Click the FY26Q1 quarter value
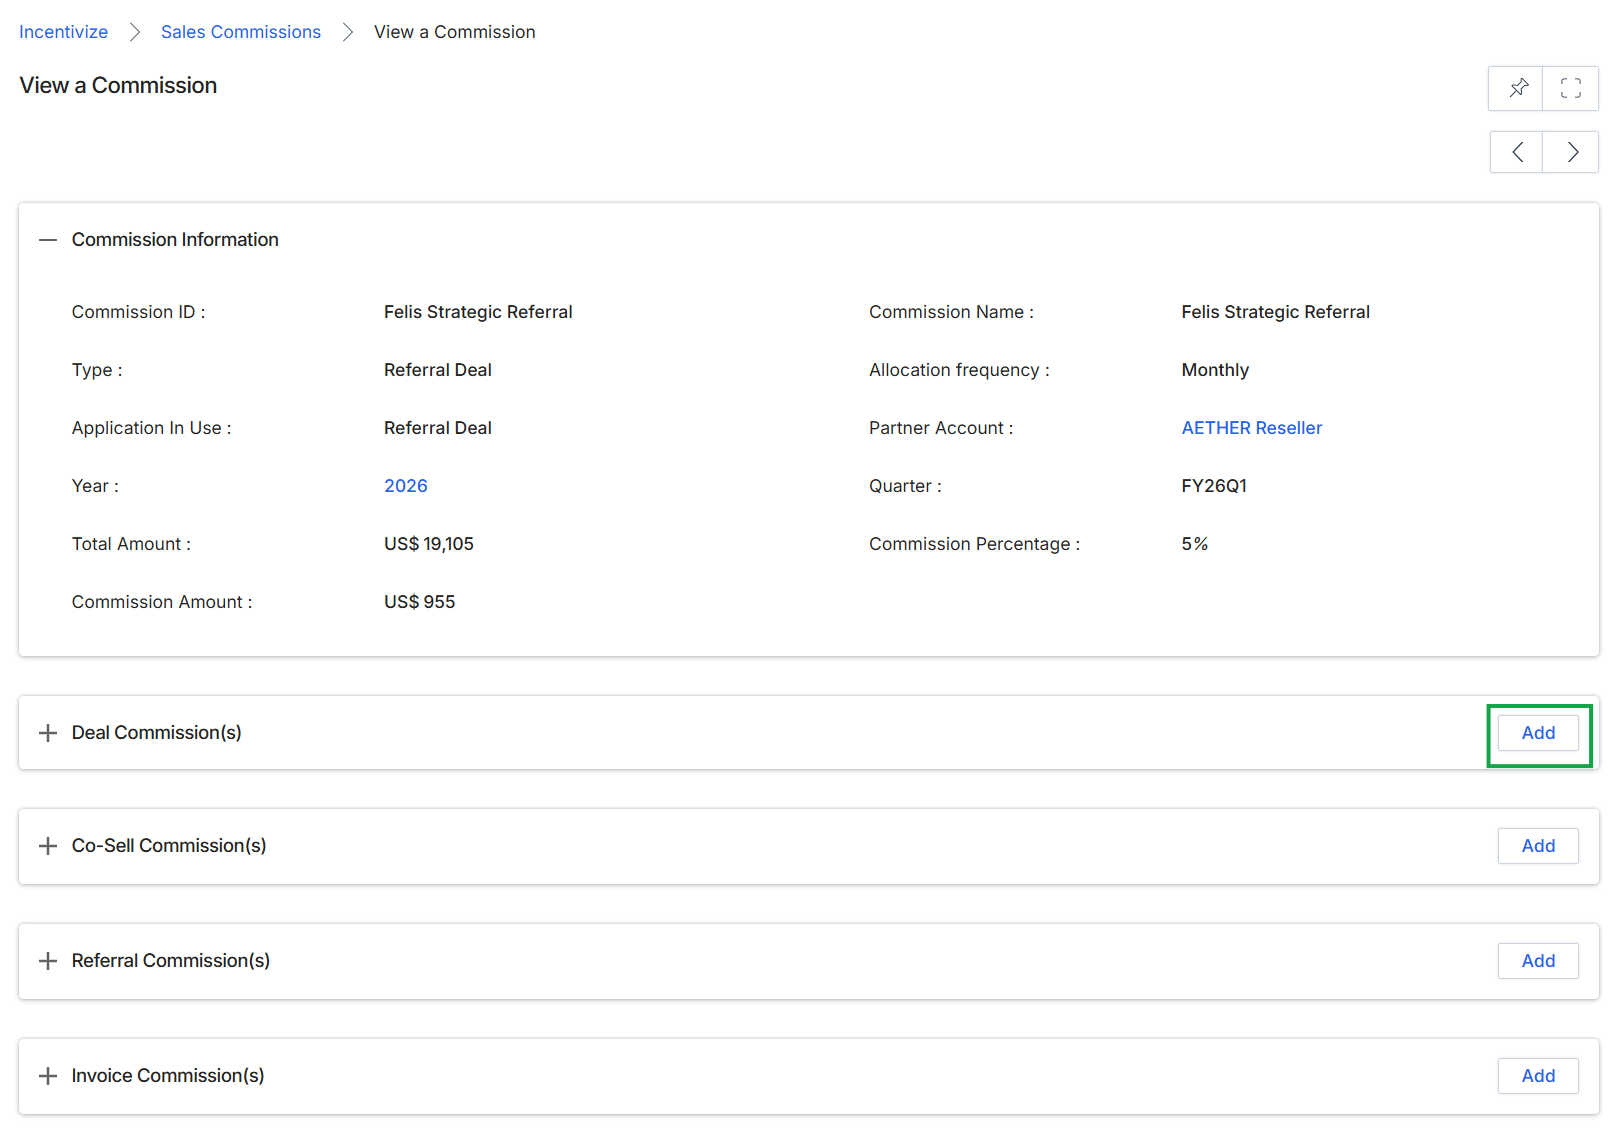Viewport: 1617px width, 1144px height. coord(1214,486)
